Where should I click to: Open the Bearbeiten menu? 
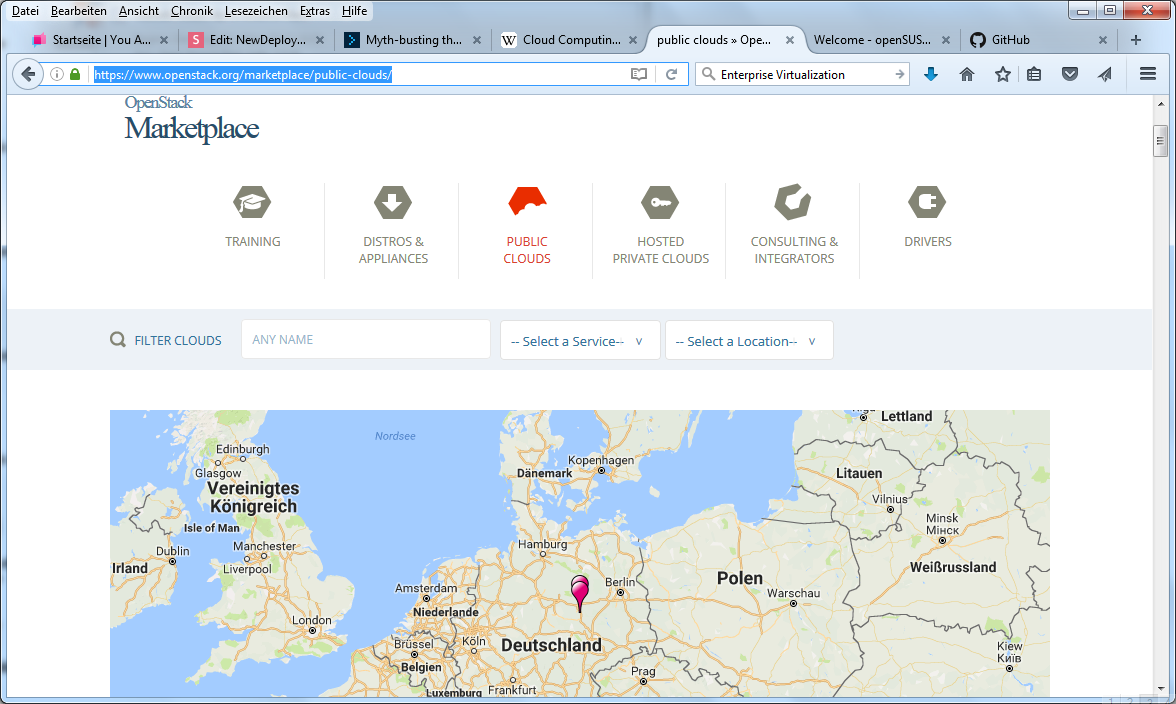tap(79, 10)
